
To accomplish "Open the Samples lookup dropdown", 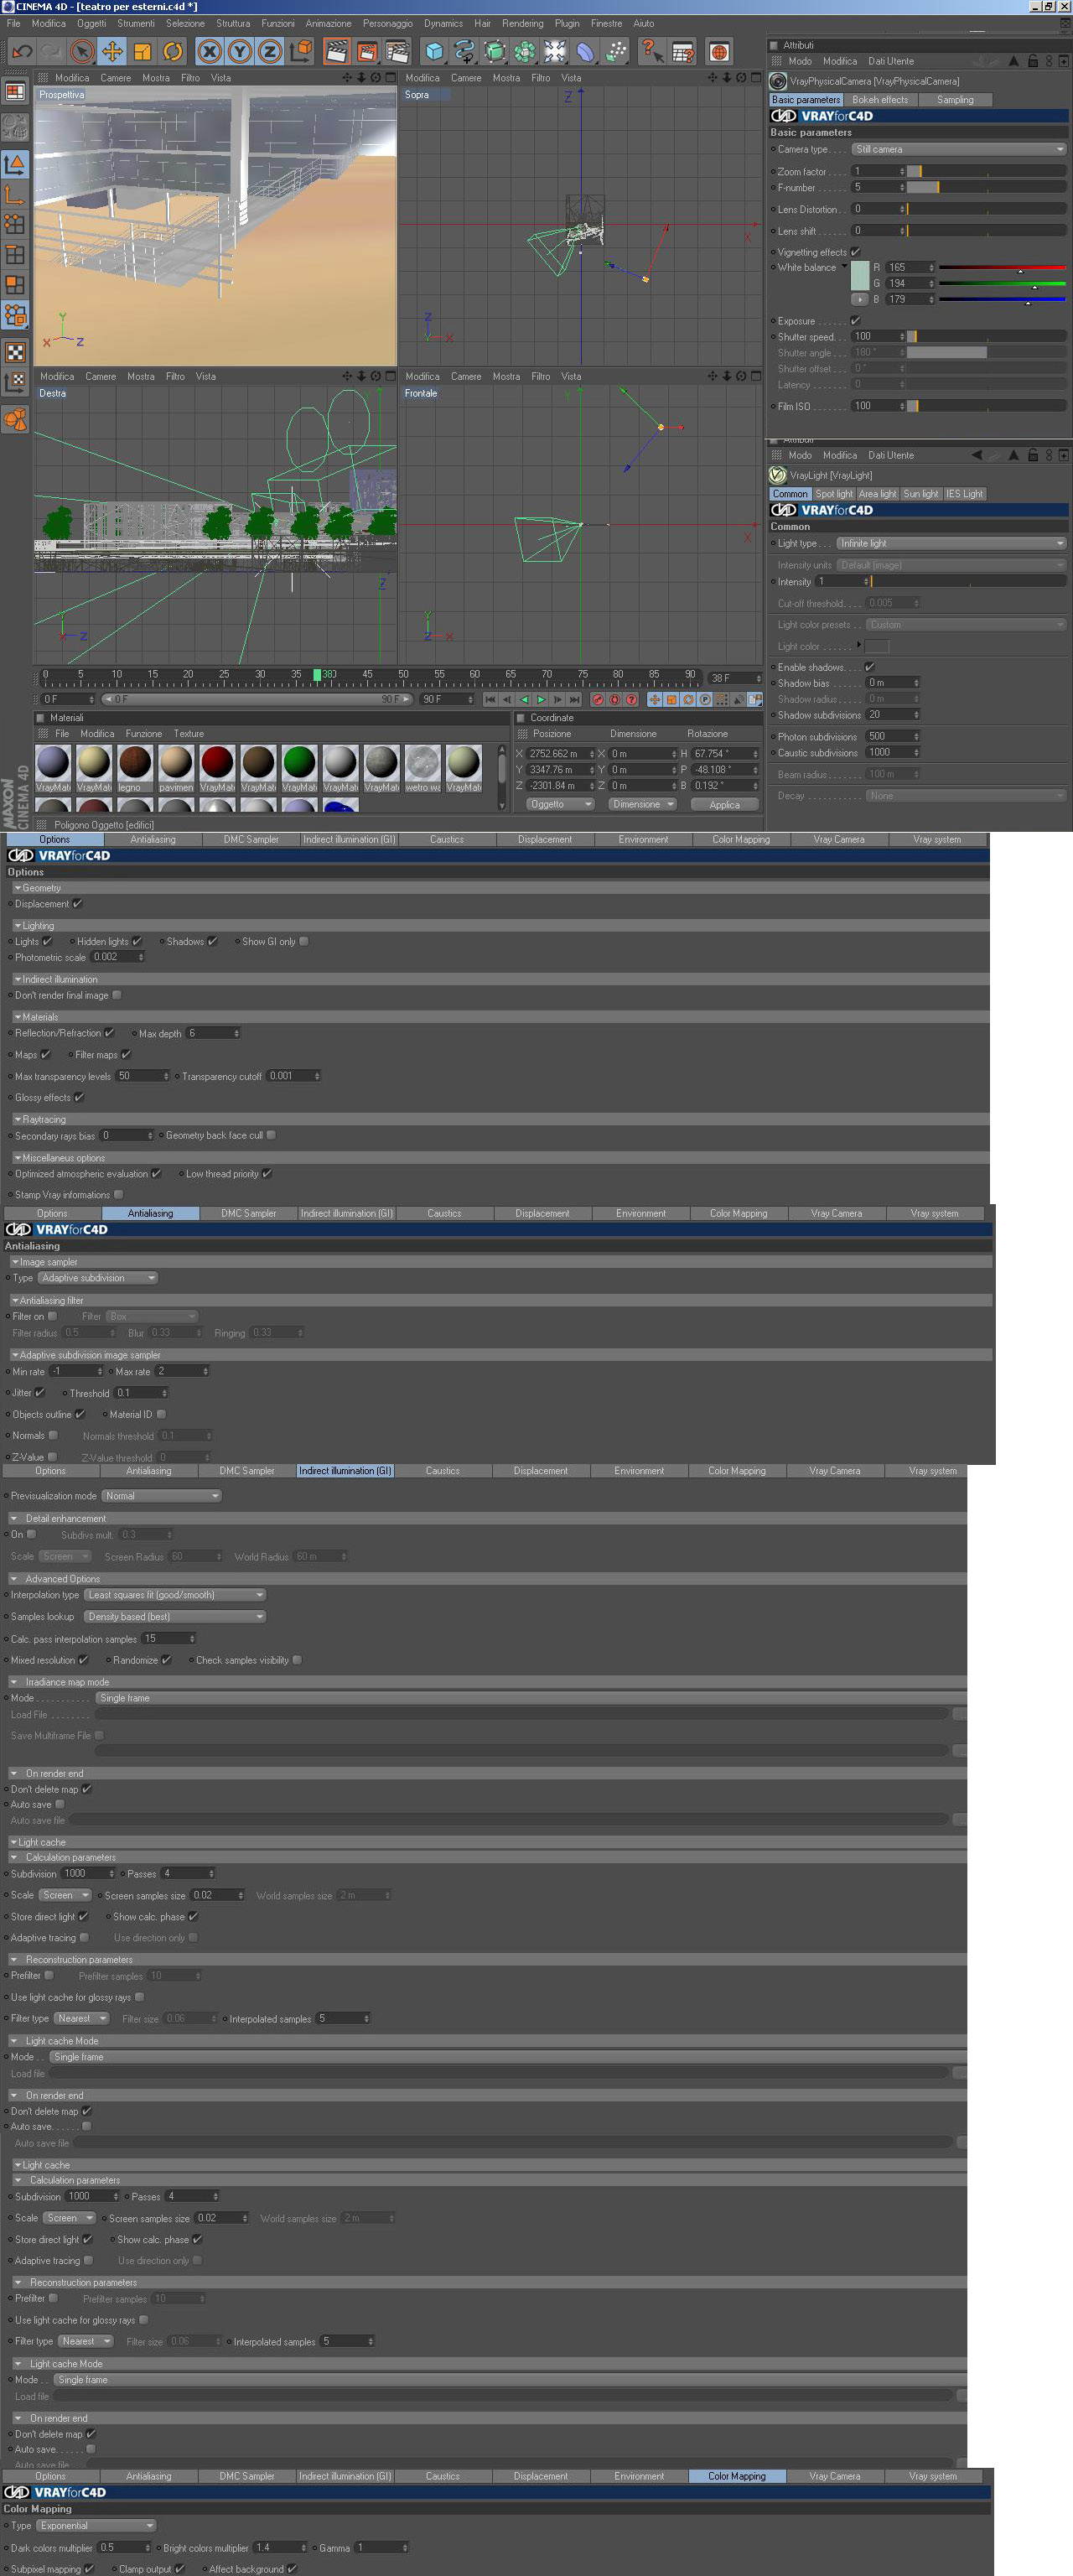I will tap(174, 1617).
